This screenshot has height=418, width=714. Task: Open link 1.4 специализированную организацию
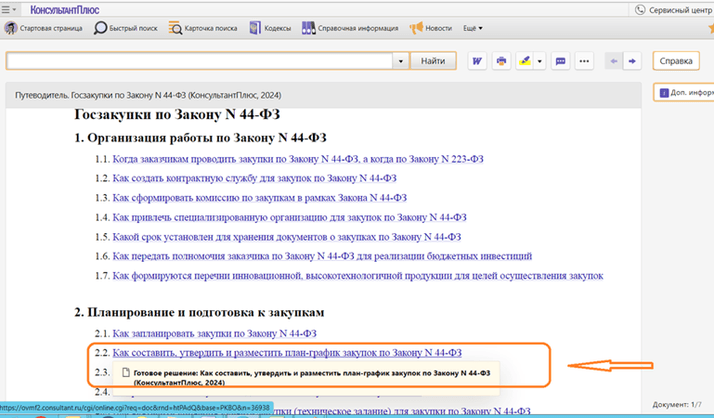click(x=290, y=217)
